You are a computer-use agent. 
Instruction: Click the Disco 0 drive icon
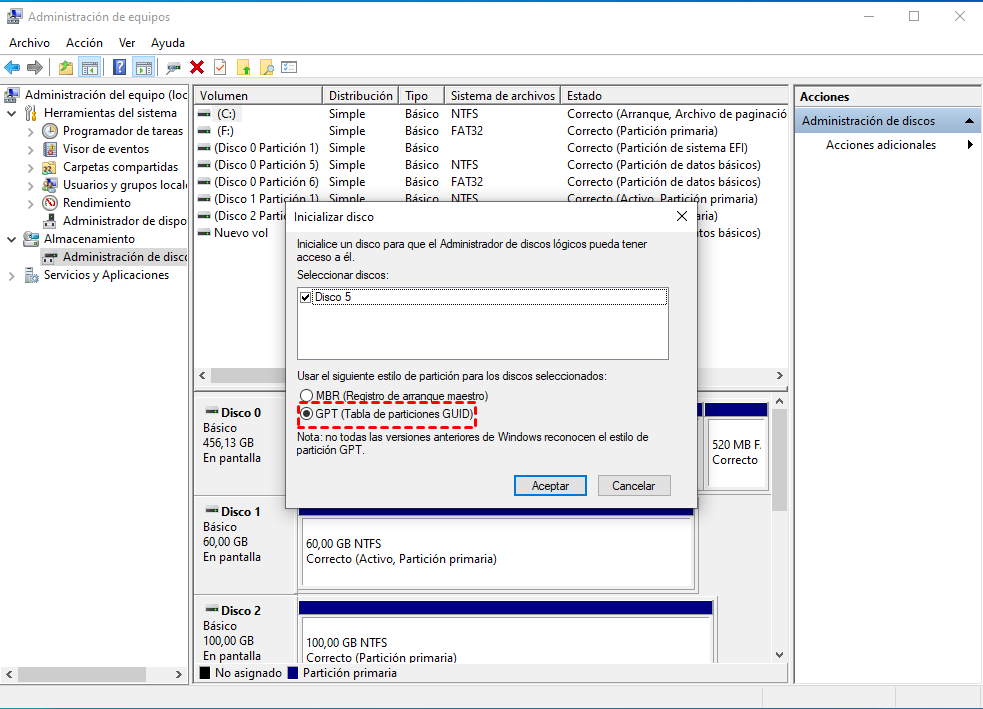[x=212, y=412]
